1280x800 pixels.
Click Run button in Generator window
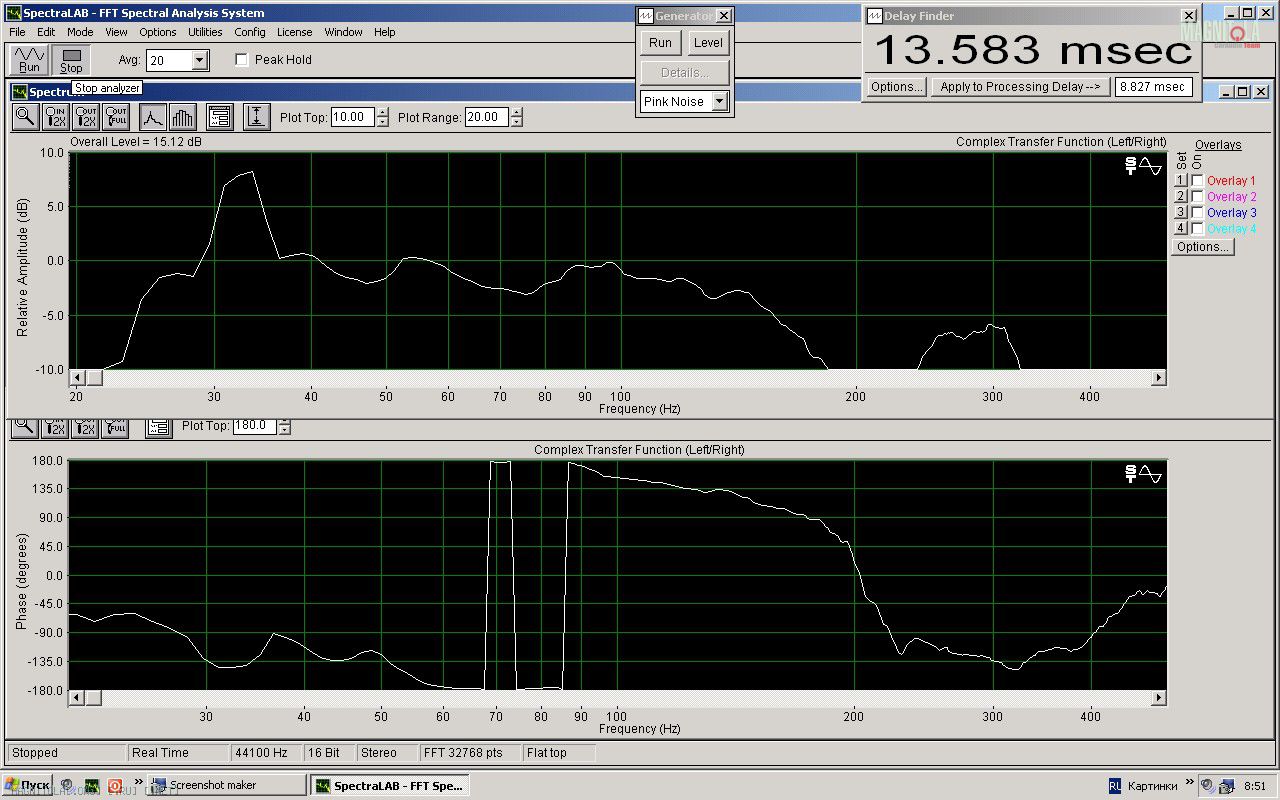pos(660,43)
